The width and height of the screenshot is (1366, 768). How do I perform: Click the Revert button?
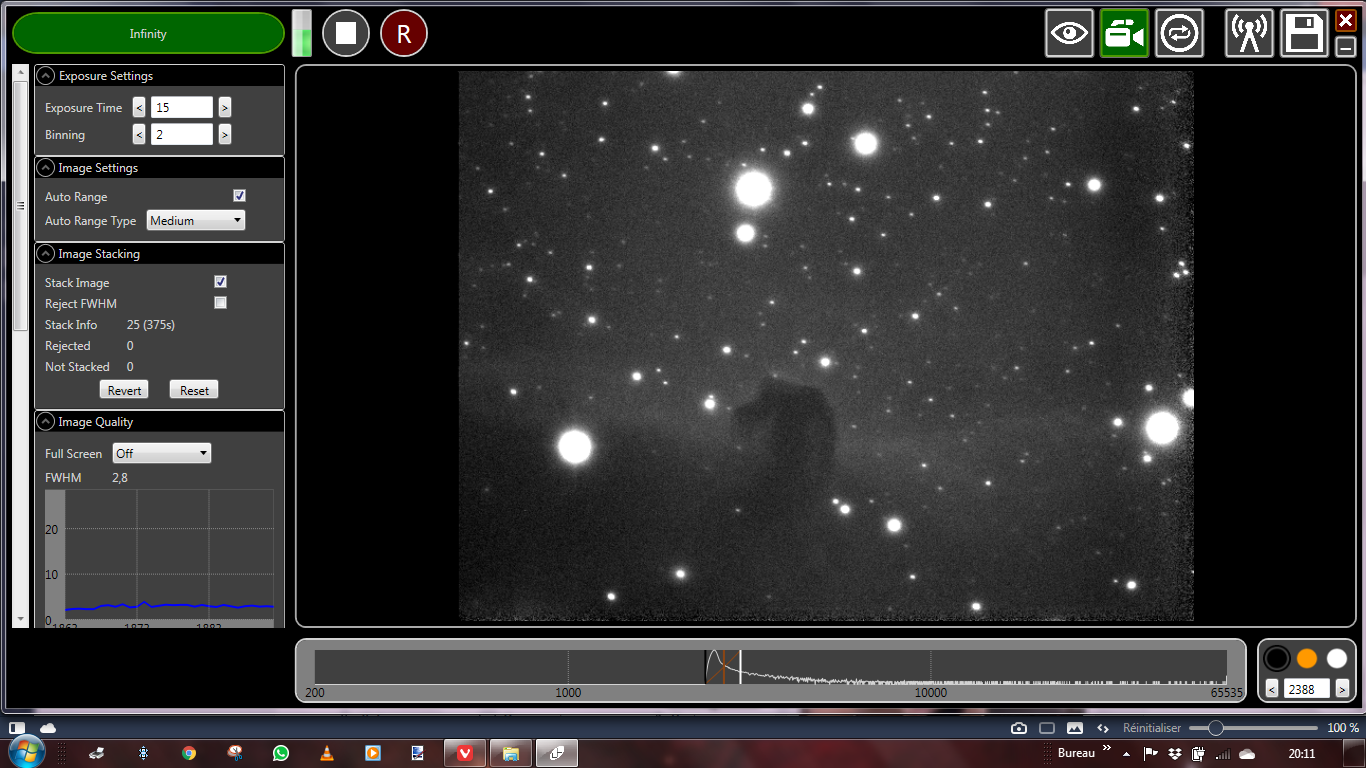point(124,390)
